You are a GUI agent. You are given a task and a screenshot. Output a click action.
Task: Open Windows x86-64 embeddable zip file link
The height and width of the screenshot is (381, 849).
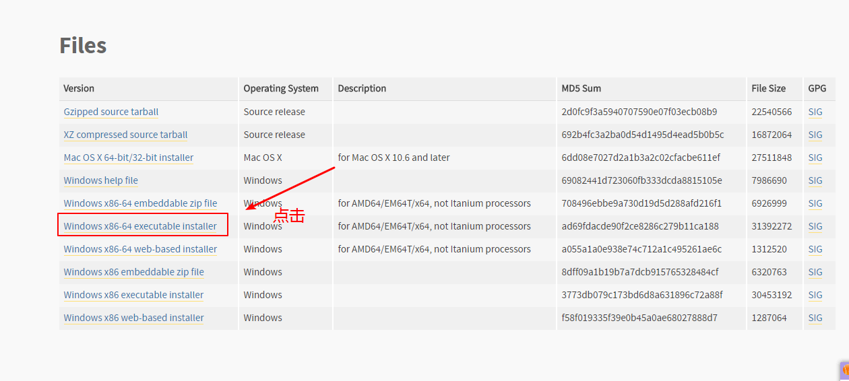point(140,203)
